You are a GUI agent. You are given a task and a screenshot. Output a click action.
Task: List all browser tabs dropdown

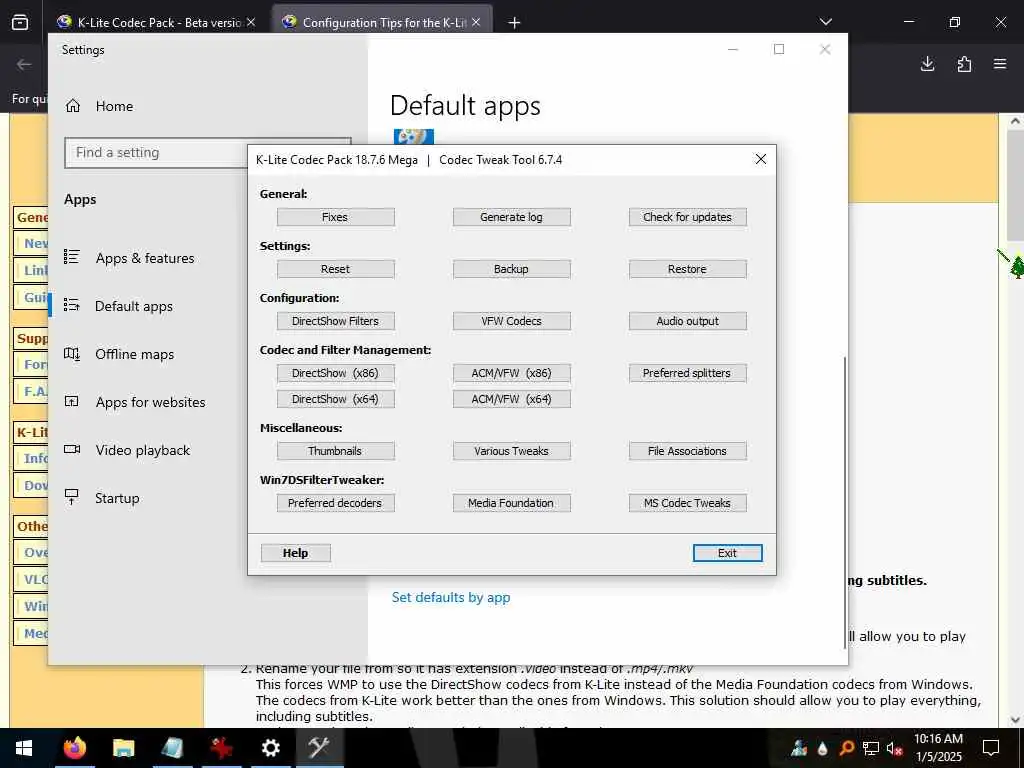pyautogui.click(x=825, y=22)
